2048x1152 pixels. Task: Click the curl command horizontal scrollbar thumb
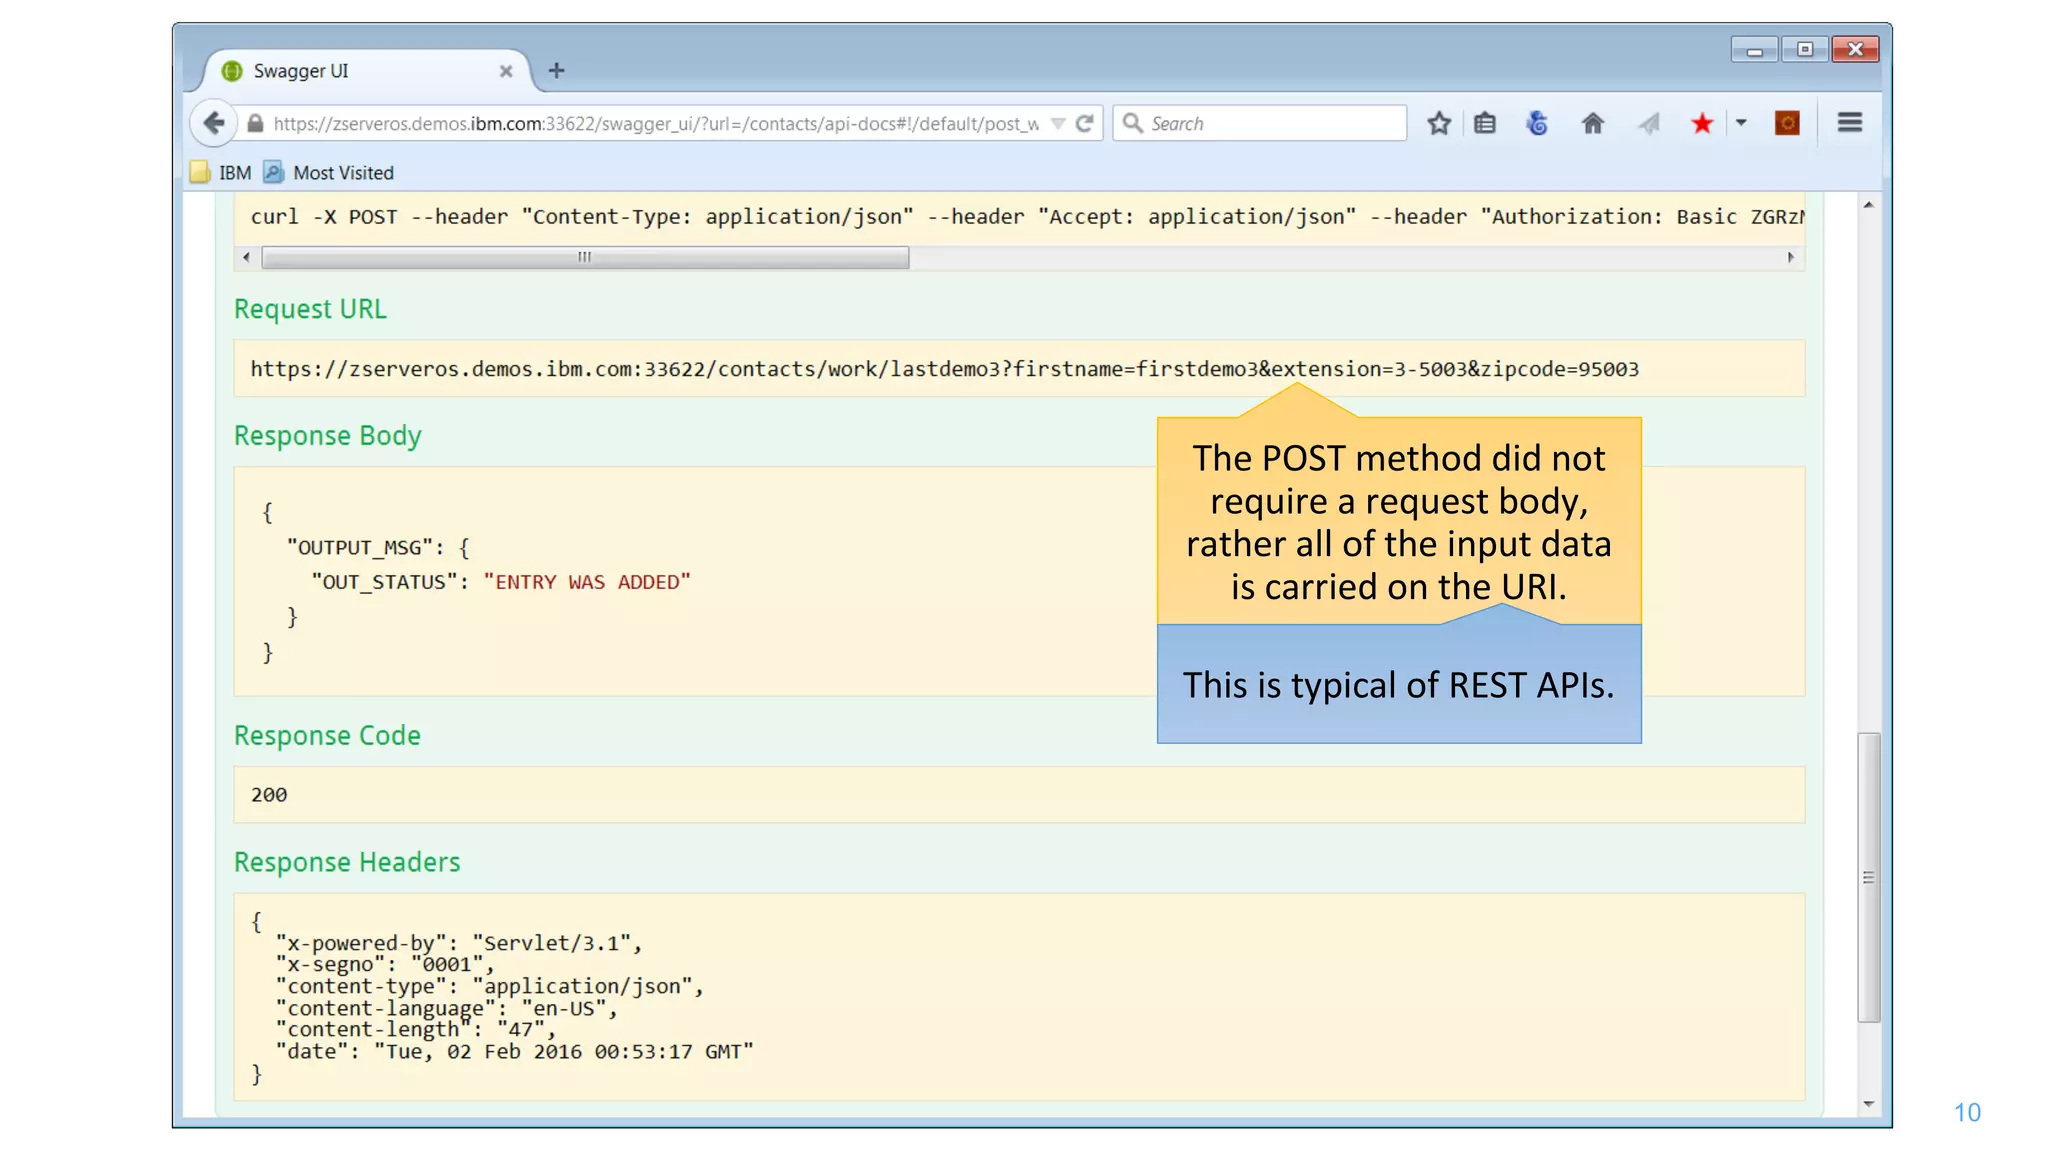pos(585,258)
